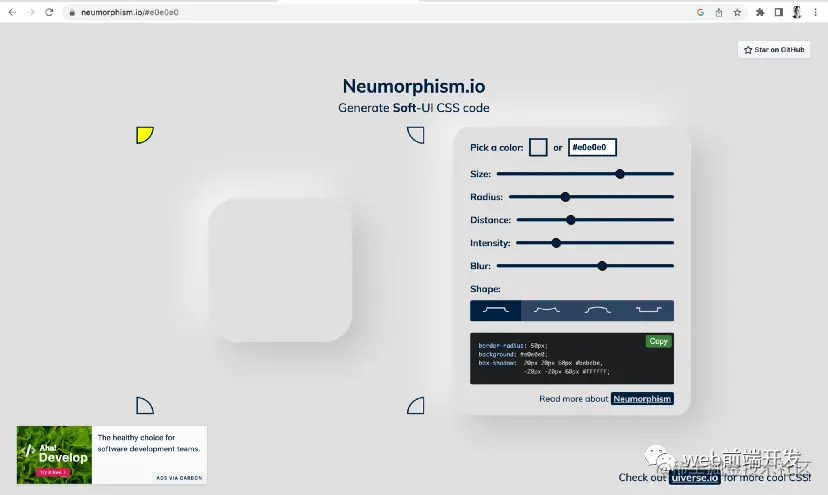Image resolution: width=828 pixels, height=495 pixels.
Task: Open the color picker swatch
Action: point(538,147)
